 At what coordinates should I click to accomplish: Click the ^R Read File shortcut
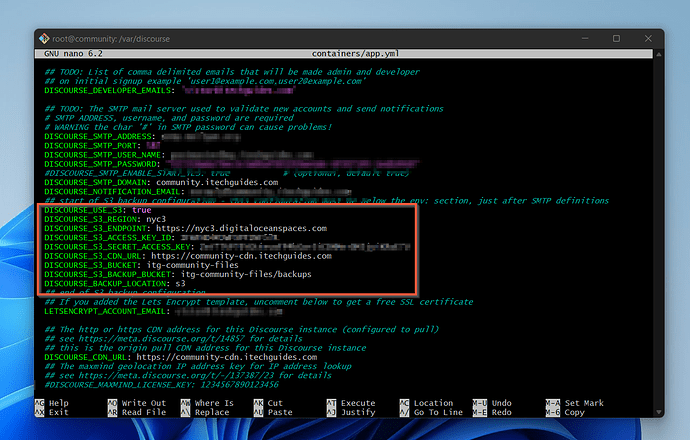click(x=137, y=412)
